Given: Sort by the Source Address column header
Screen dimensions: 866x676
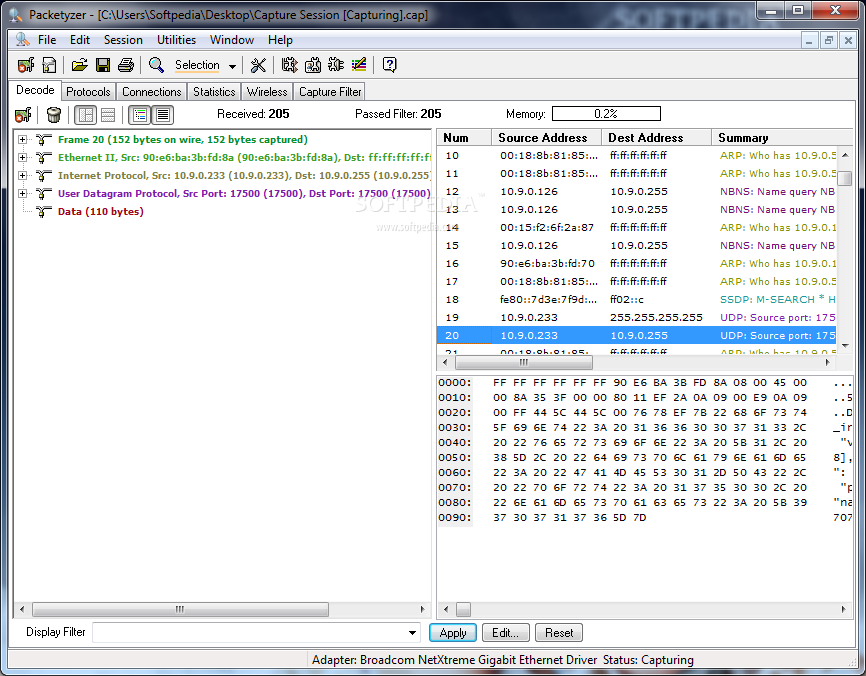Looking at the screenshot, I should pyautogui.click(x=546, y=138).
